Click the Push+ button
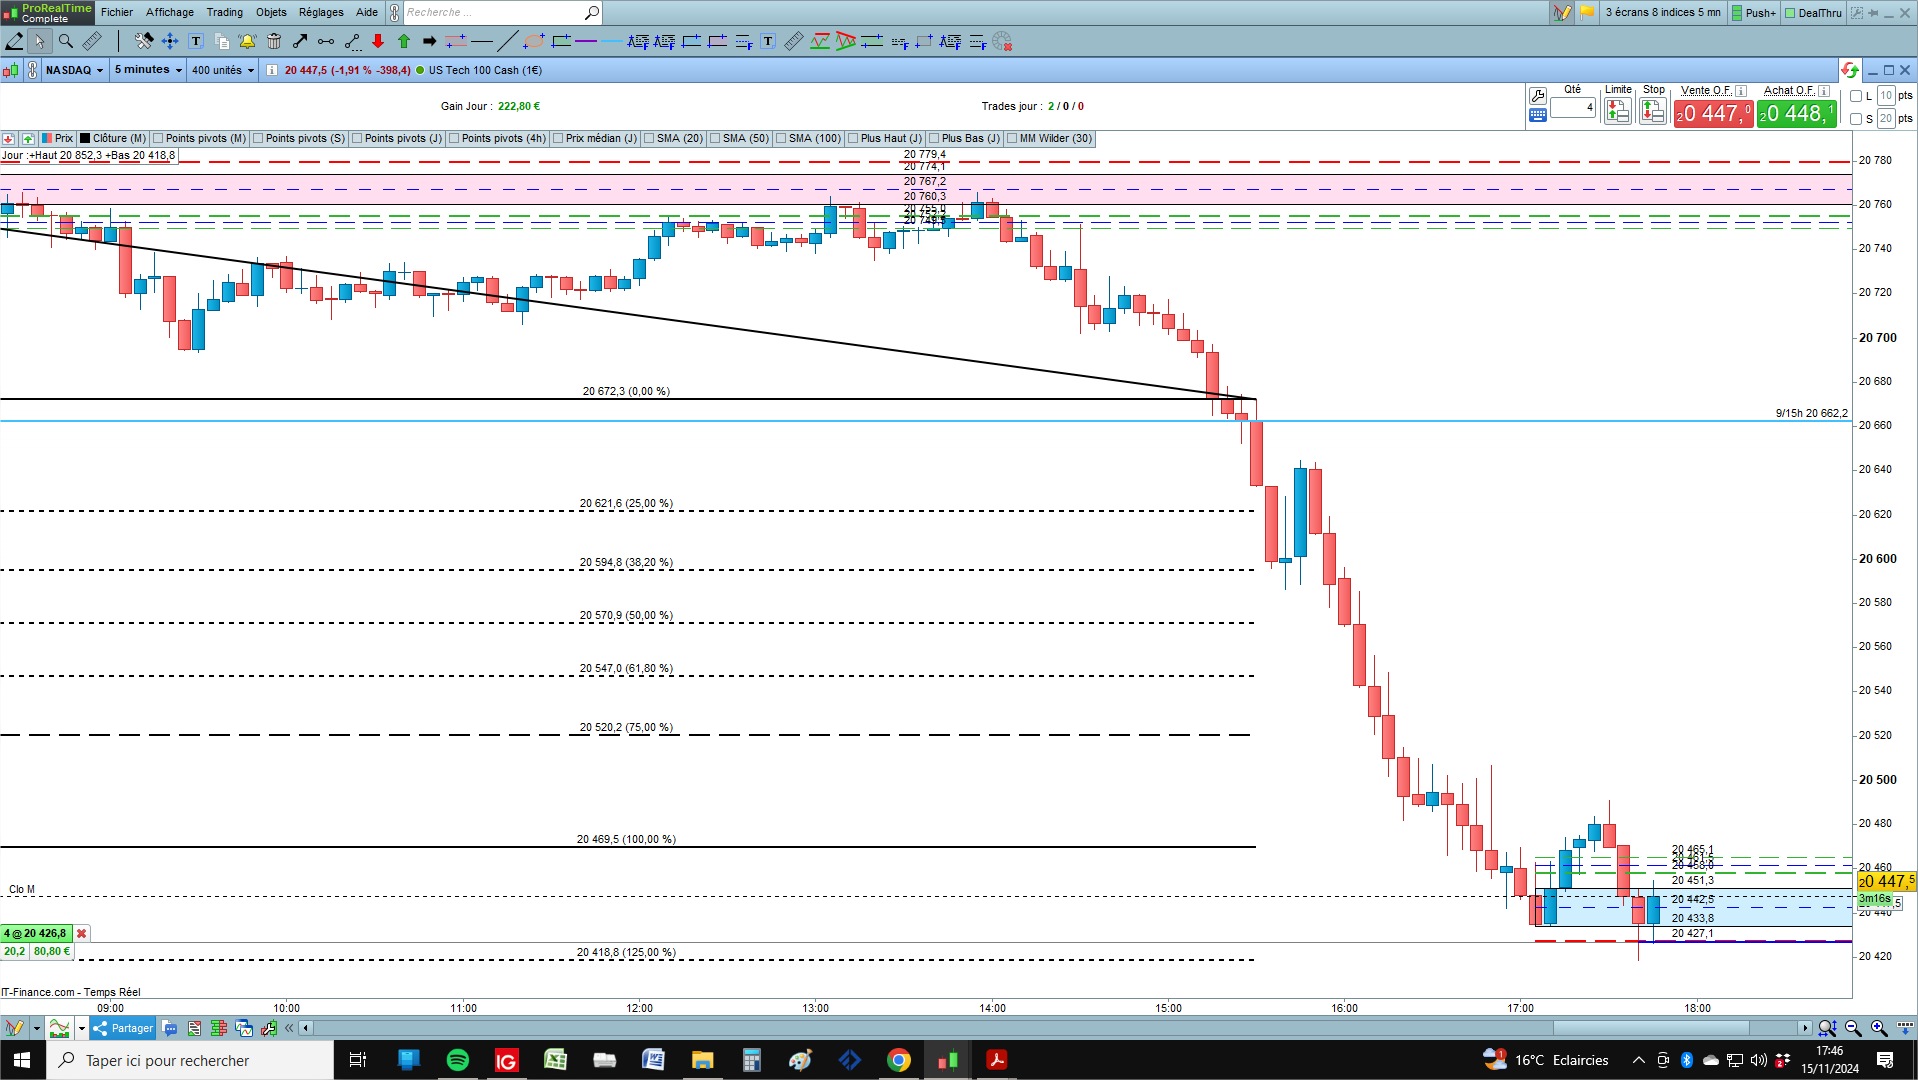Image resolution: width=1918 pixels, height=1080 pixels. pyautogui.click(x=1754, y=13)
